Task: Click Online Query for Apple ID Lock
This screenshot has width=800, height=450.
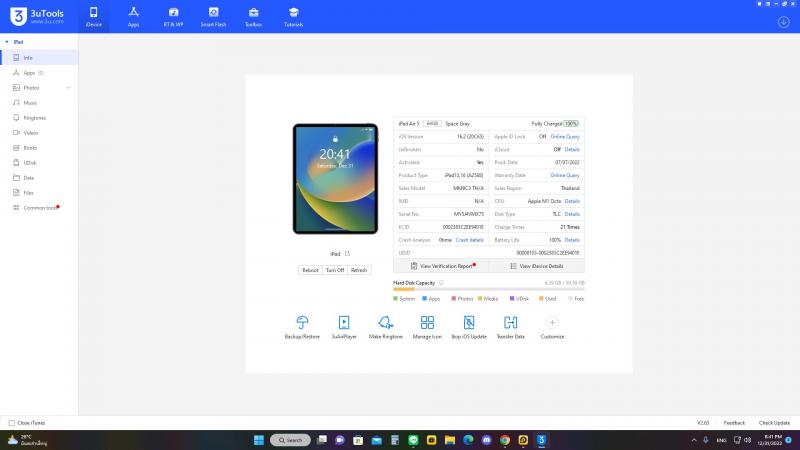Action: tap(565, 137)
